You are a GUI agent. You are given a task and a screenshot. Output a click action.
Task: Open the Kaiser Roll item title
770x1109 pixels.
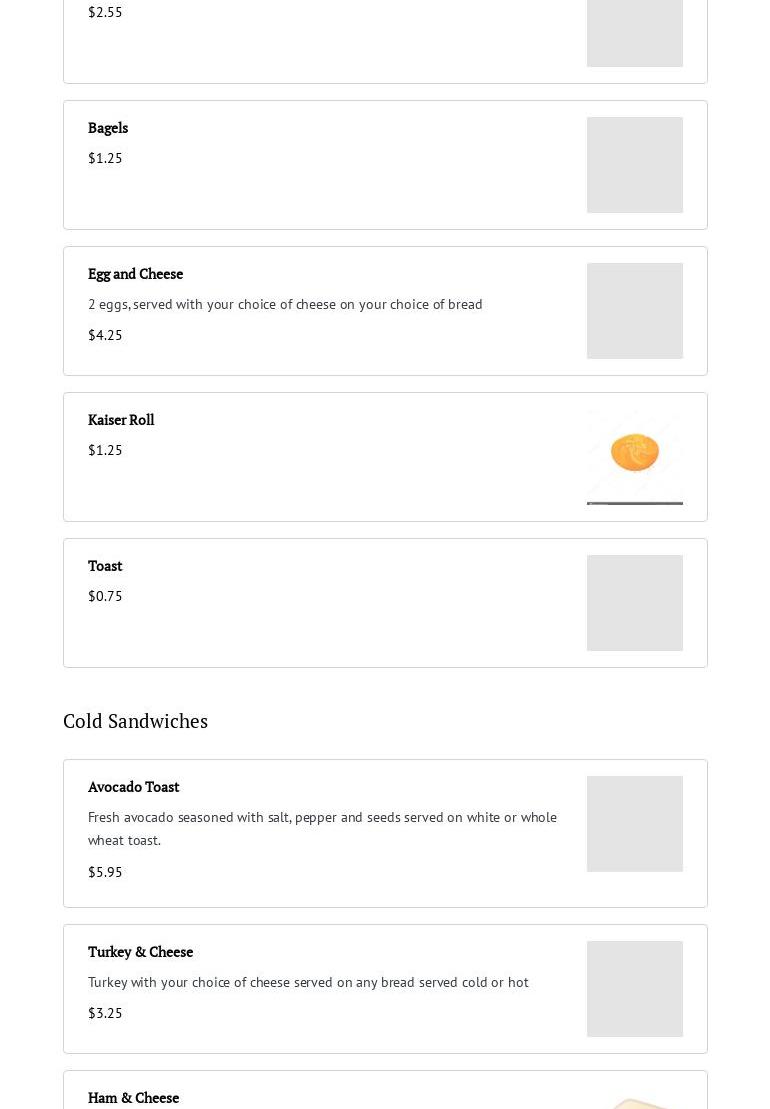[x=121, y=420]
